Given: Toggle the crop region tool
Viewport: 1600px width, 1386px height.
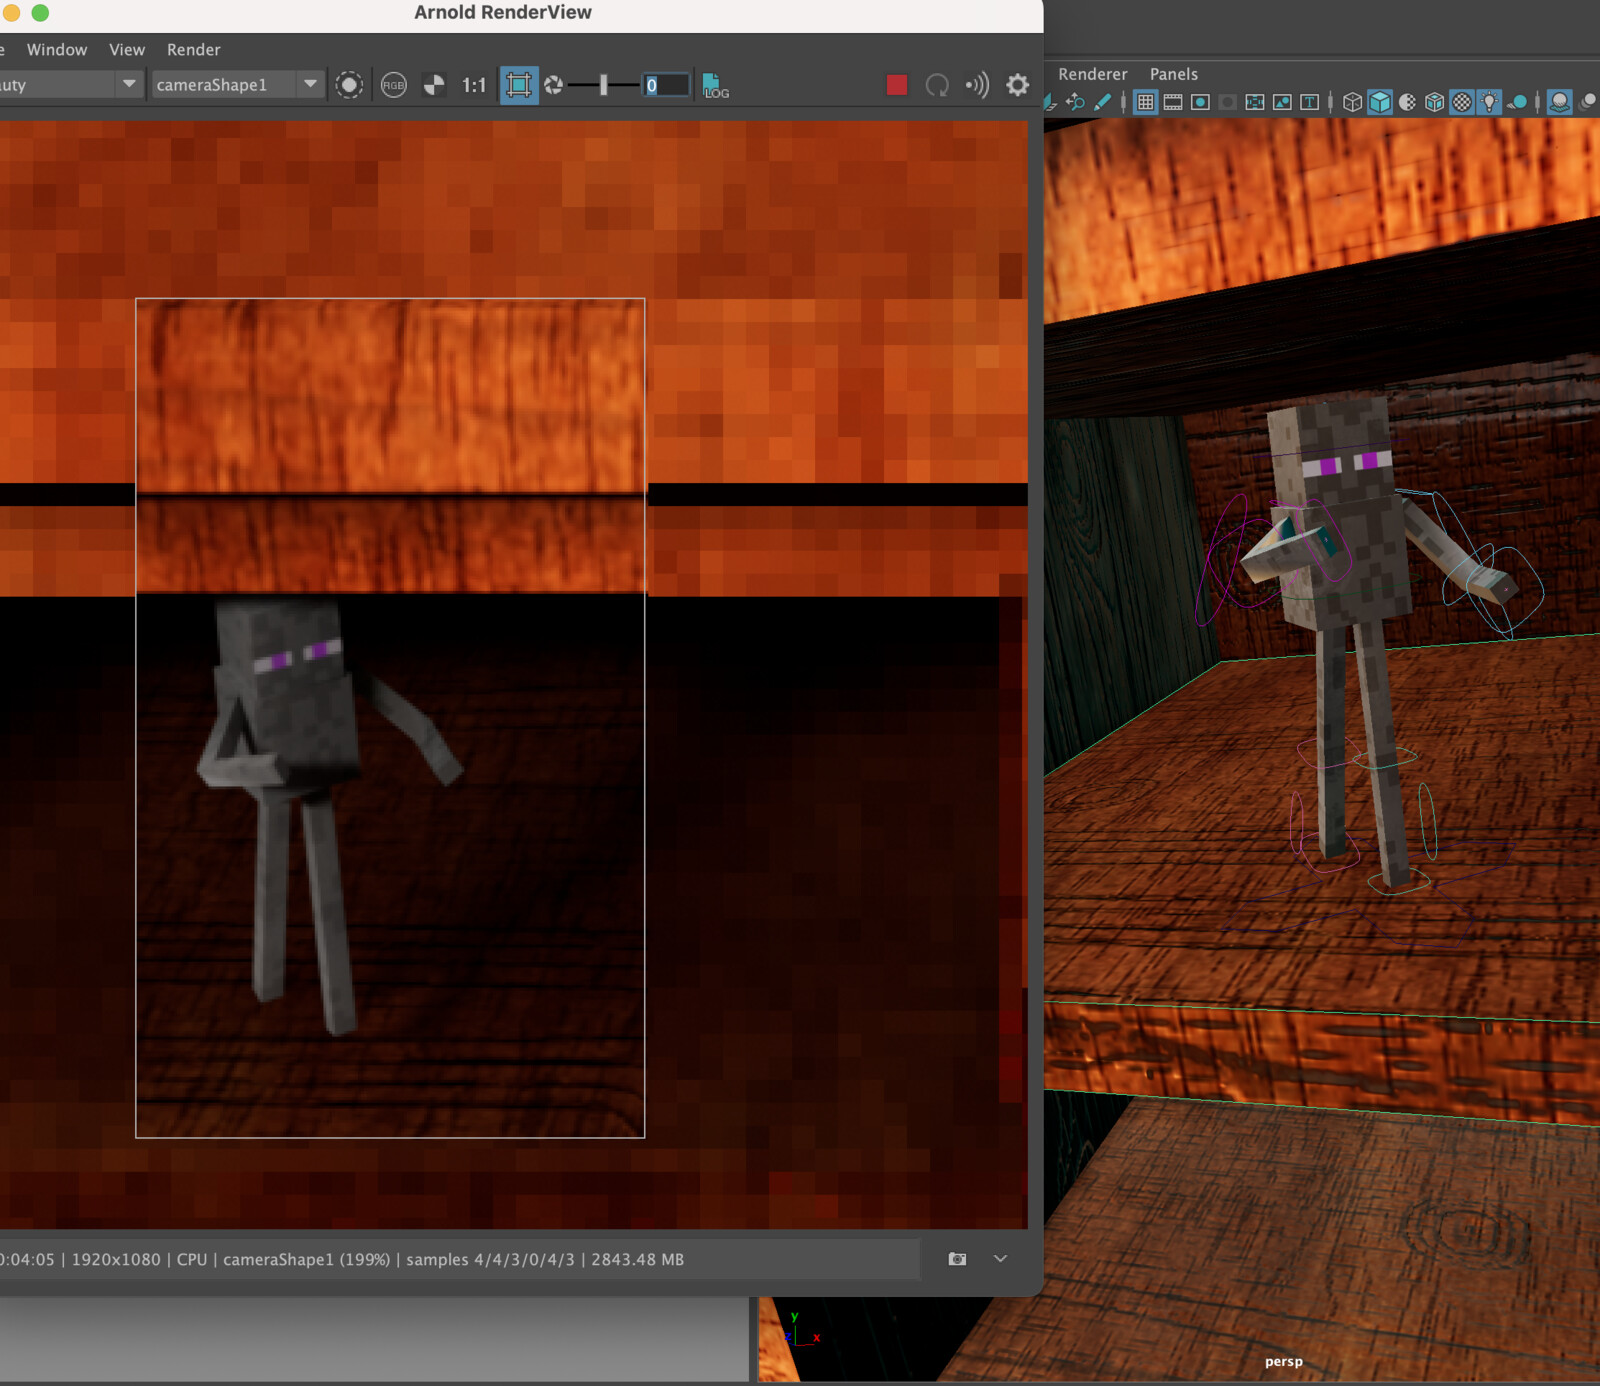Looking at the screenshot, I should click(x=518, y=85).
